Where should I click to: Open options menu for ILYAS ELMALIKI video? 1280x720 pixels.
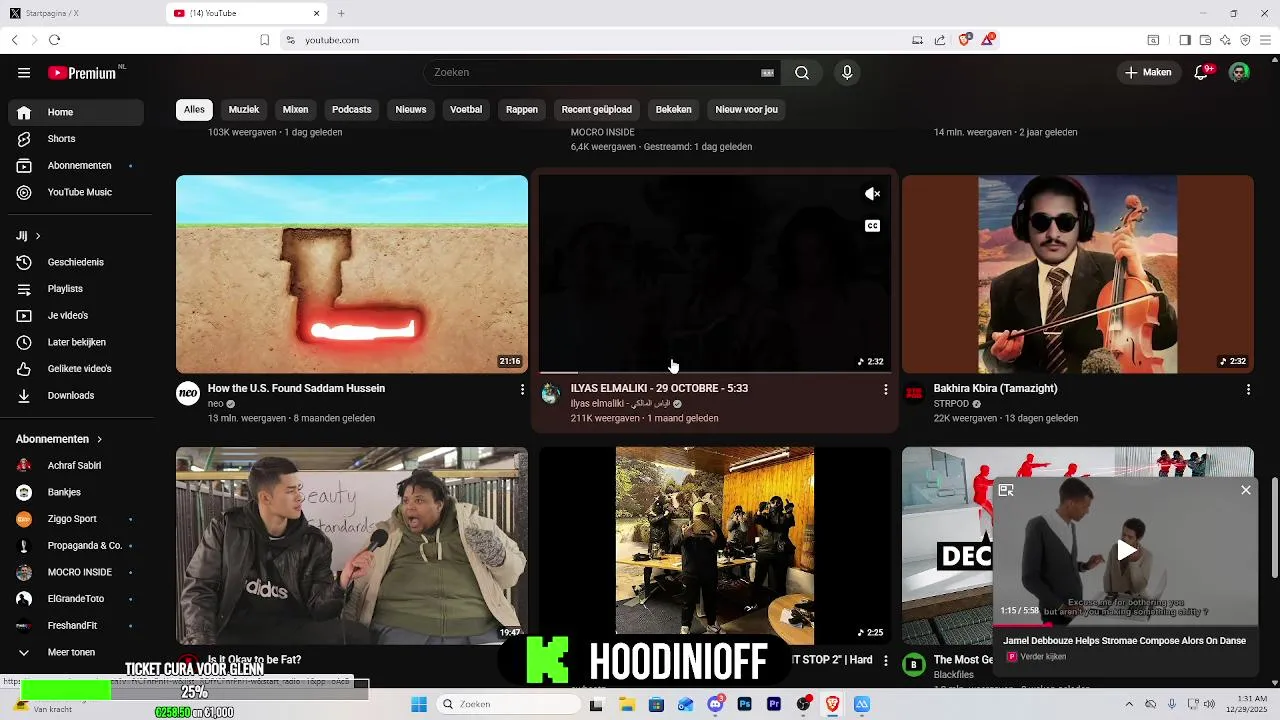(x=885, y=389)
